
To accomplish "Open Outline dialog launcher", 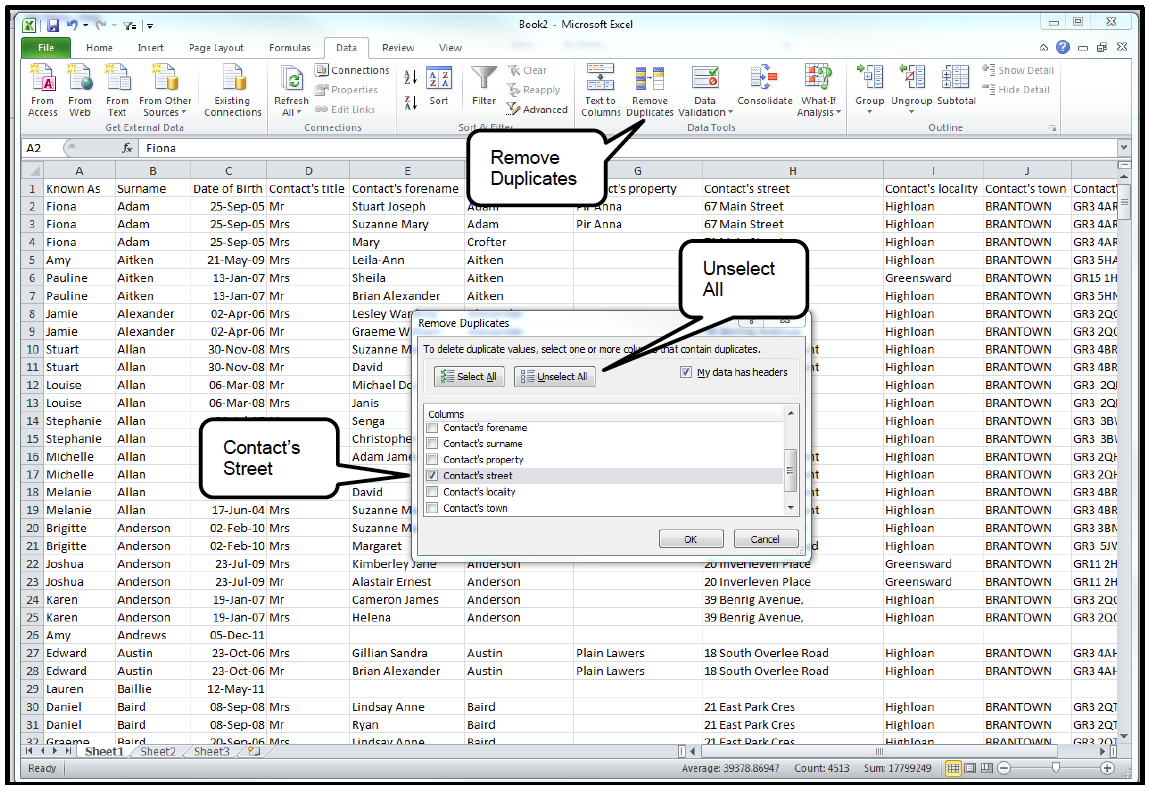I will (1052, 128).
